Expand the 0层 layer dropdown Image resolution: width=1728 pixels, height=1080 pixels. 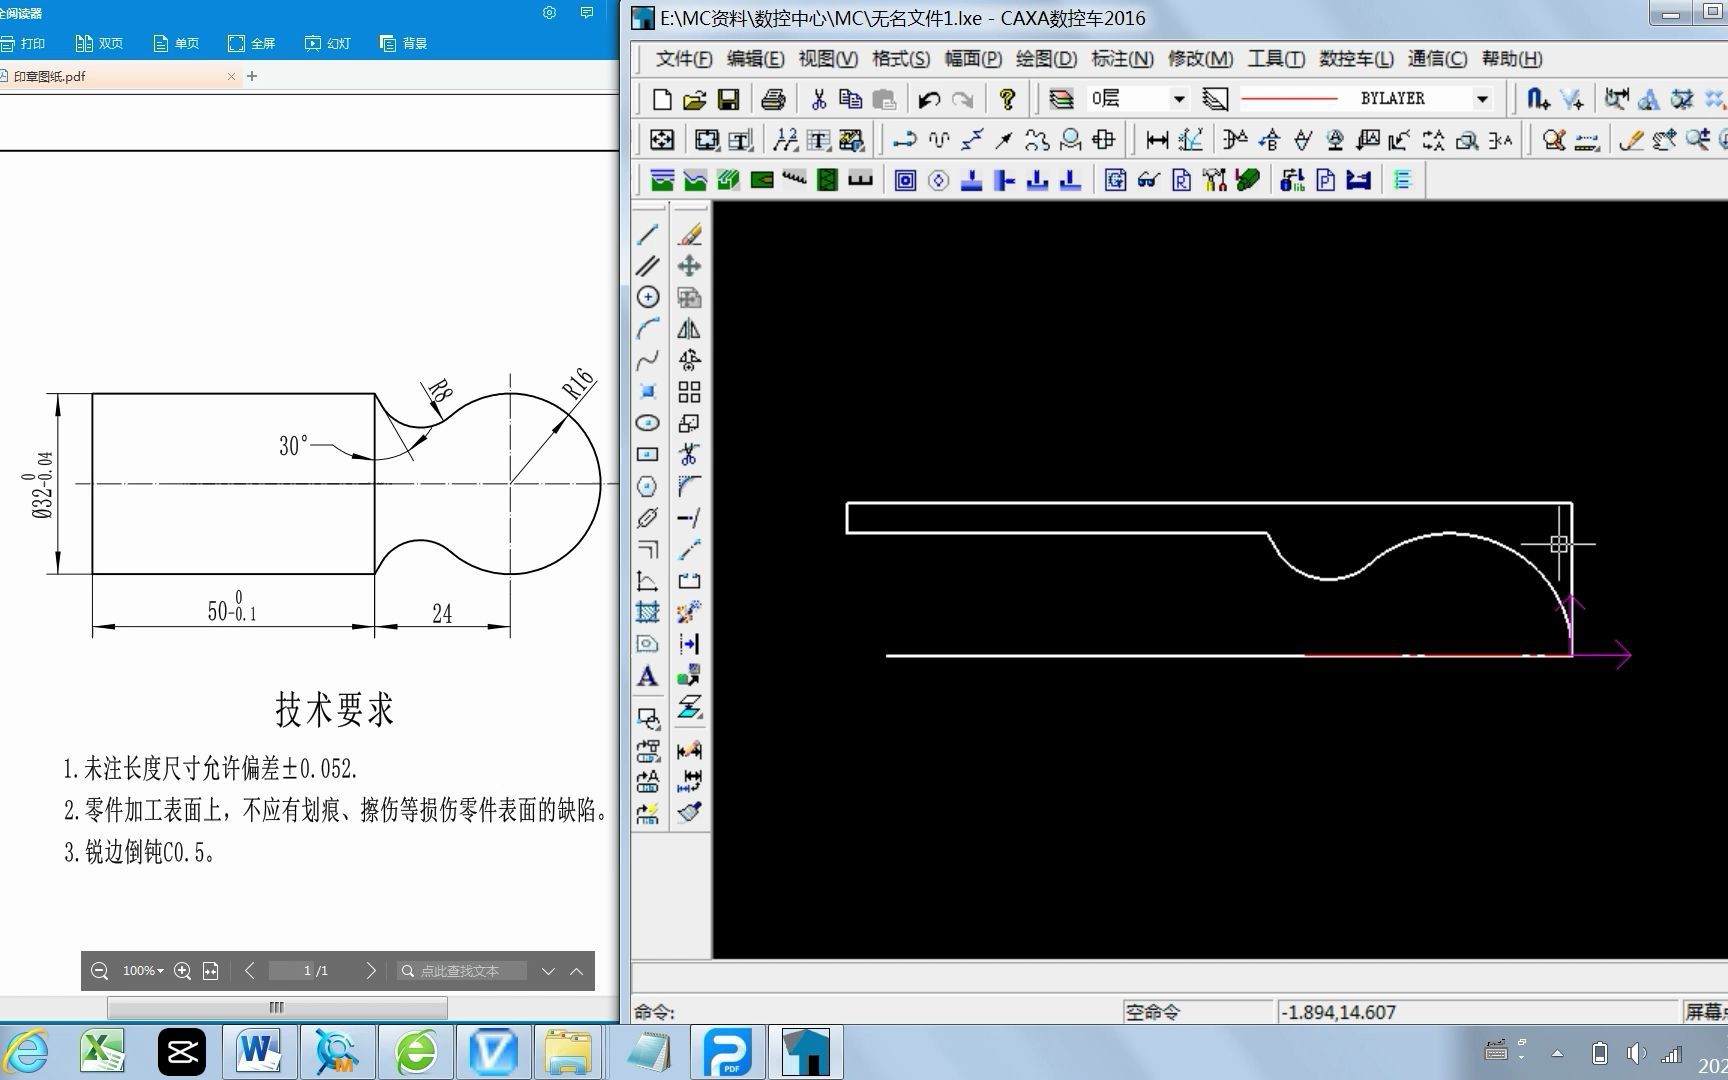coord(1179,99)
